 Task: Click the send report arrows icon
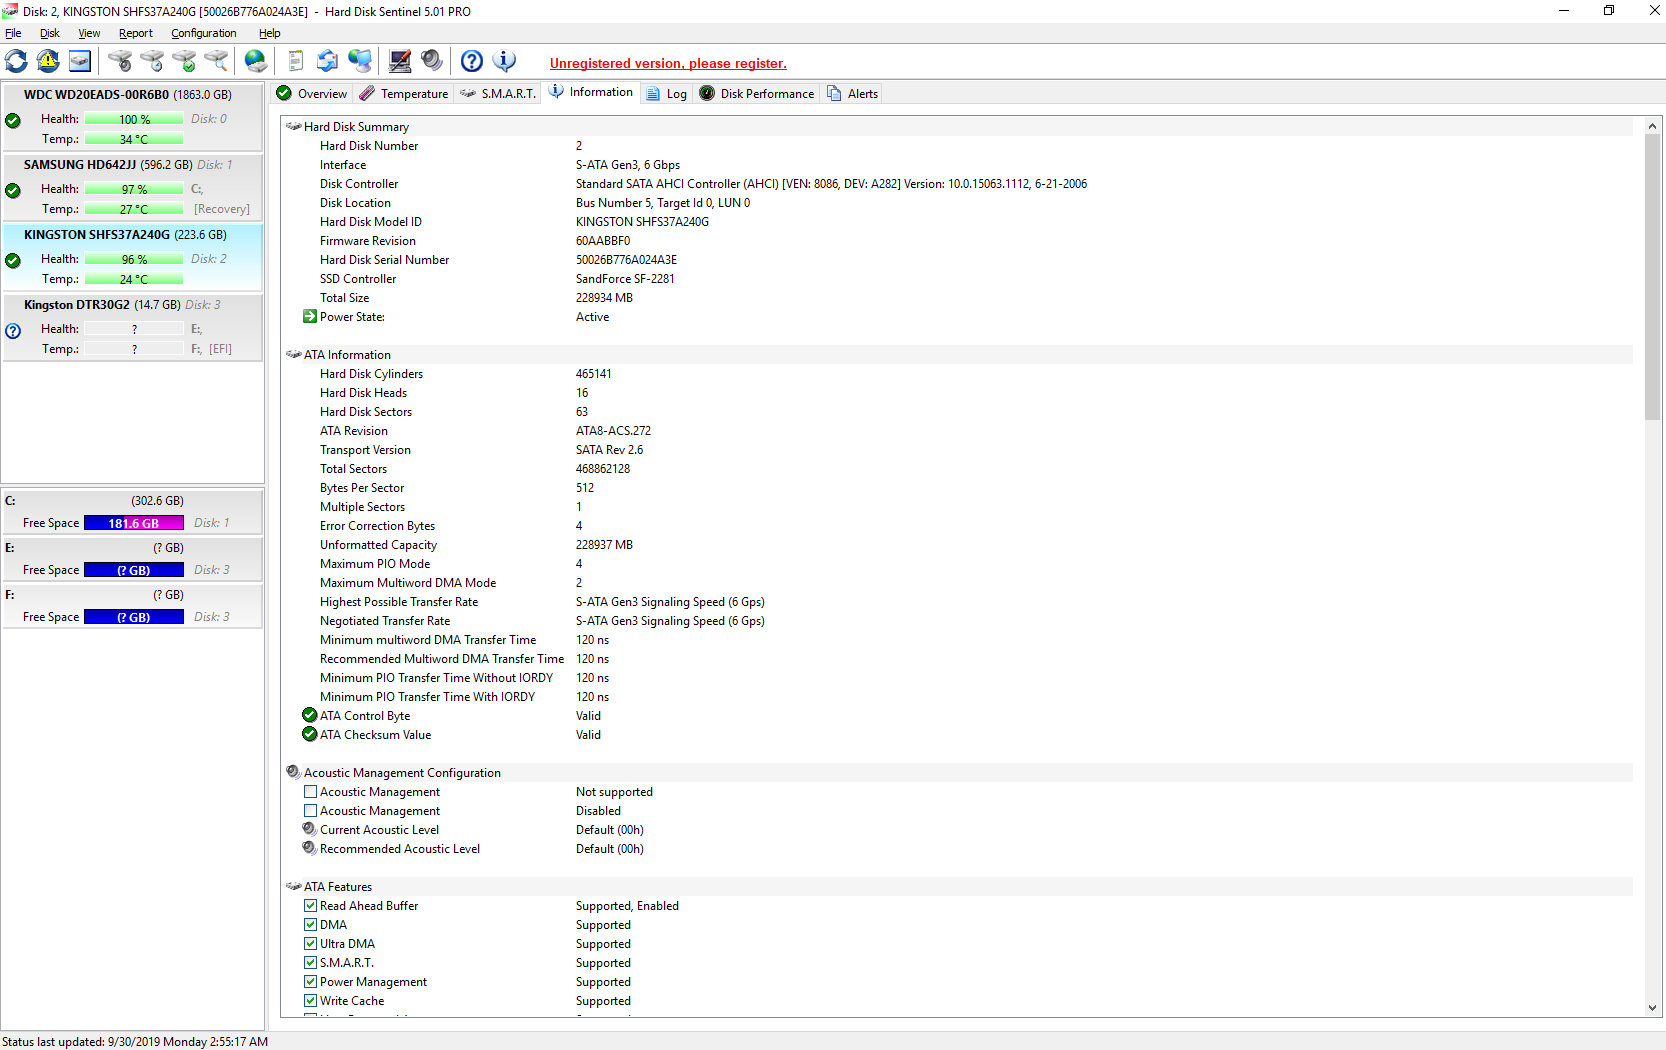328,61
